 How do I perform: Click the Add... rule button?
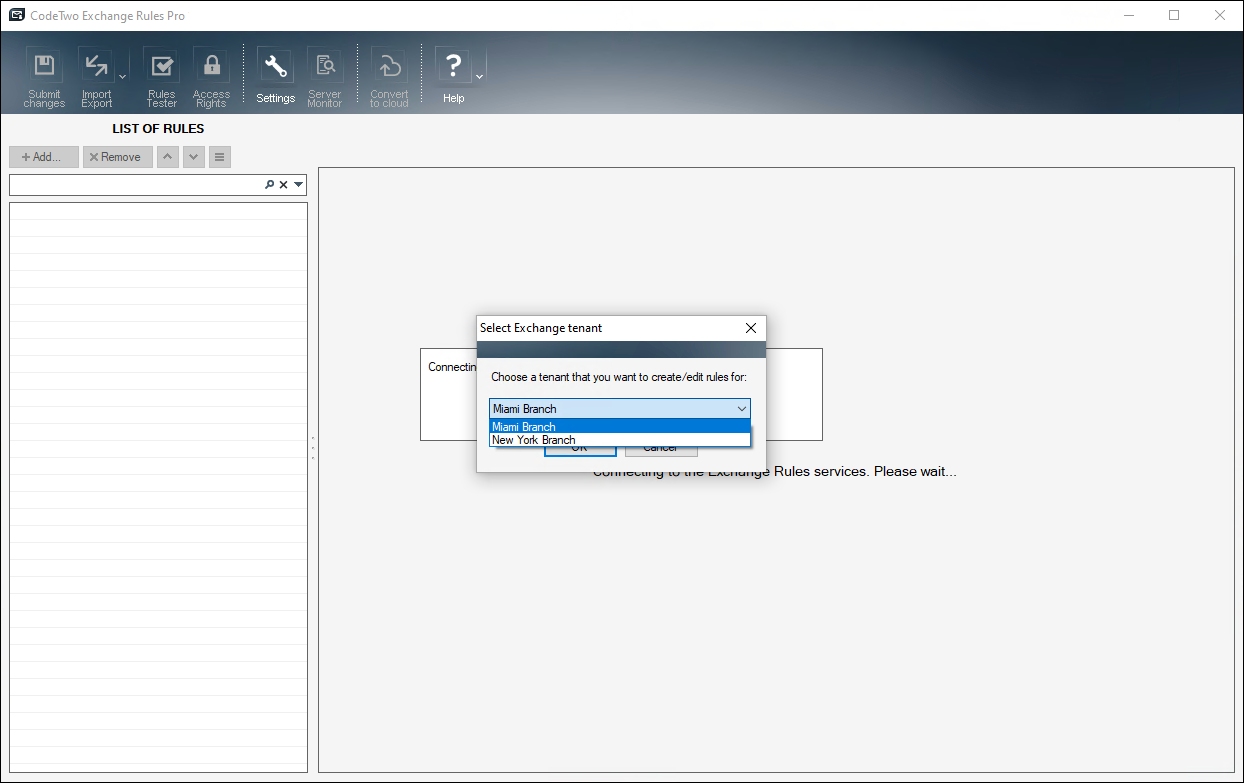click(x=44, y=157)
